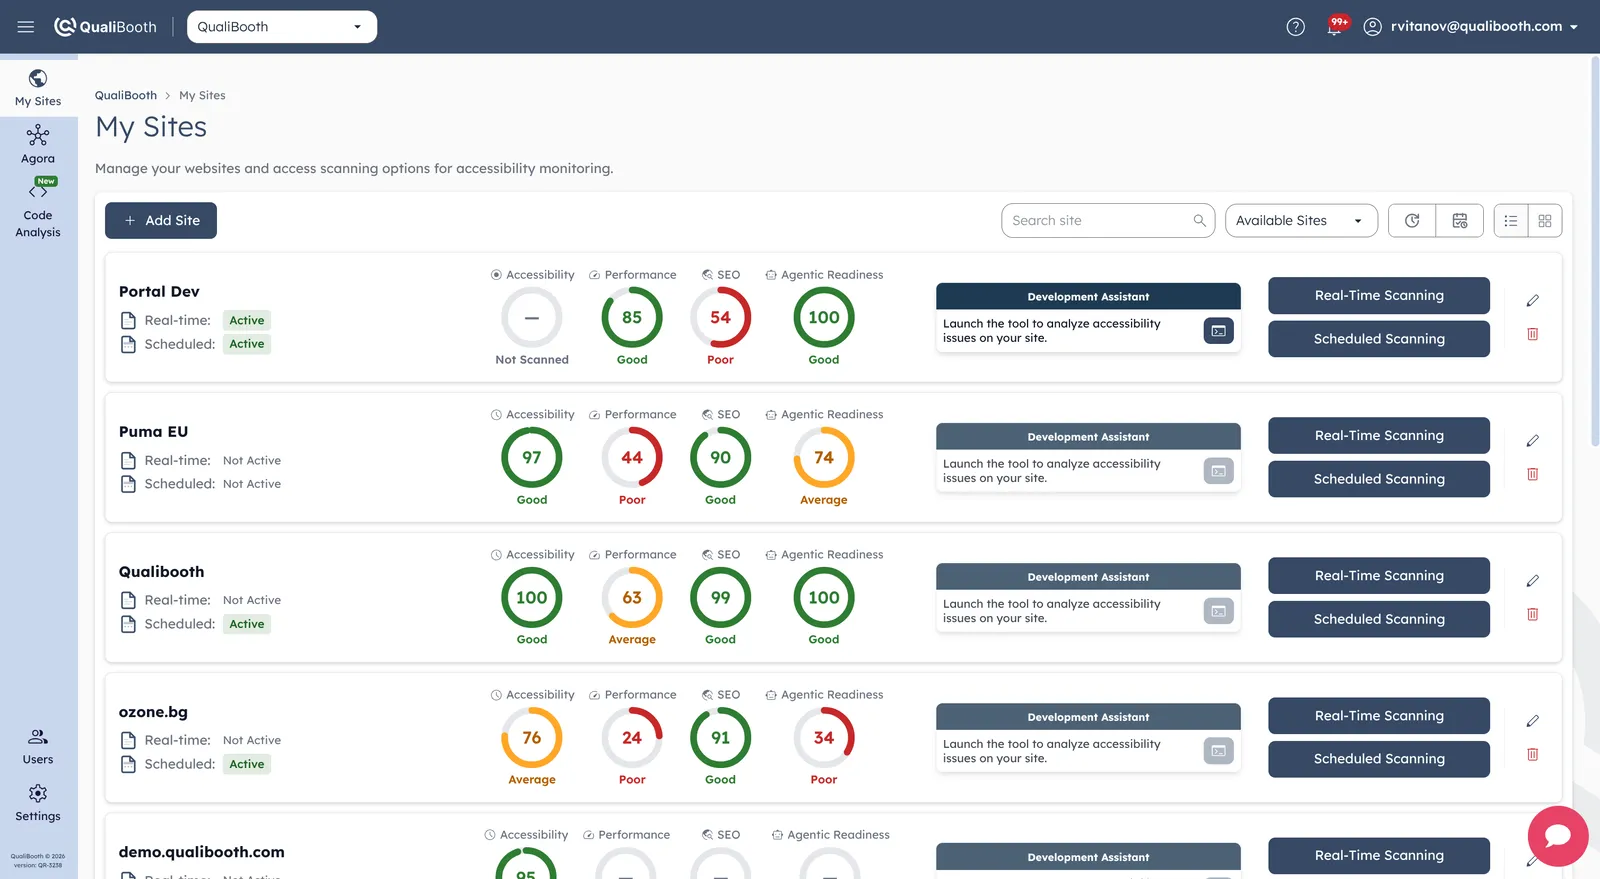Switch to list view layout
Image resolution: width=1600 pixels, height=879 pixels.
1511,221
